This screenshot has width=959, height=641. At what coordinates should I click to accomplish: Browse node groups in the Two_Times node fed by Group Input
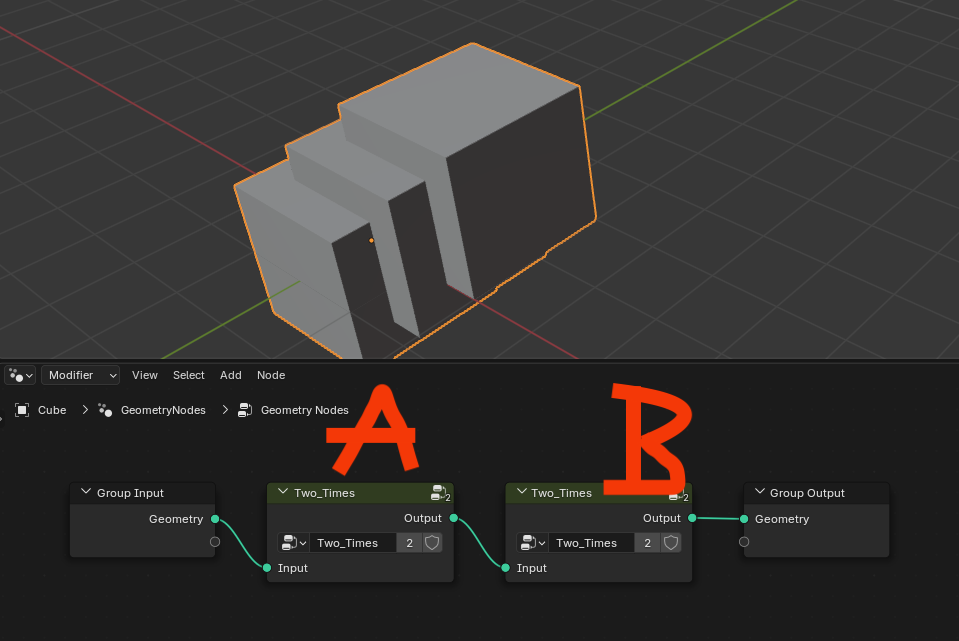[x=294, y=543]
